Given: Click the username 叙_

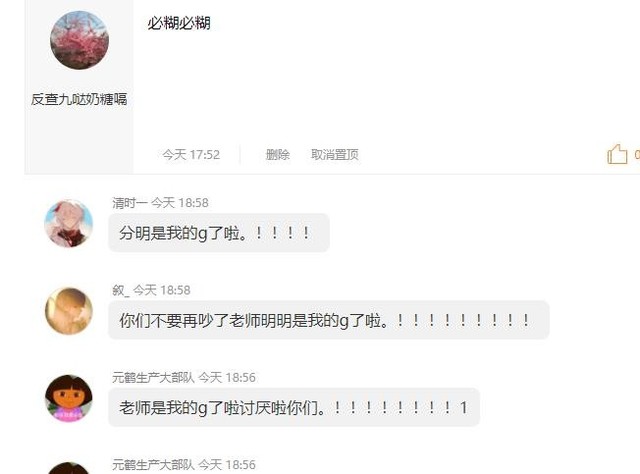Looking at the screenshot, I should pyautogui.click(x=121, y=290).
